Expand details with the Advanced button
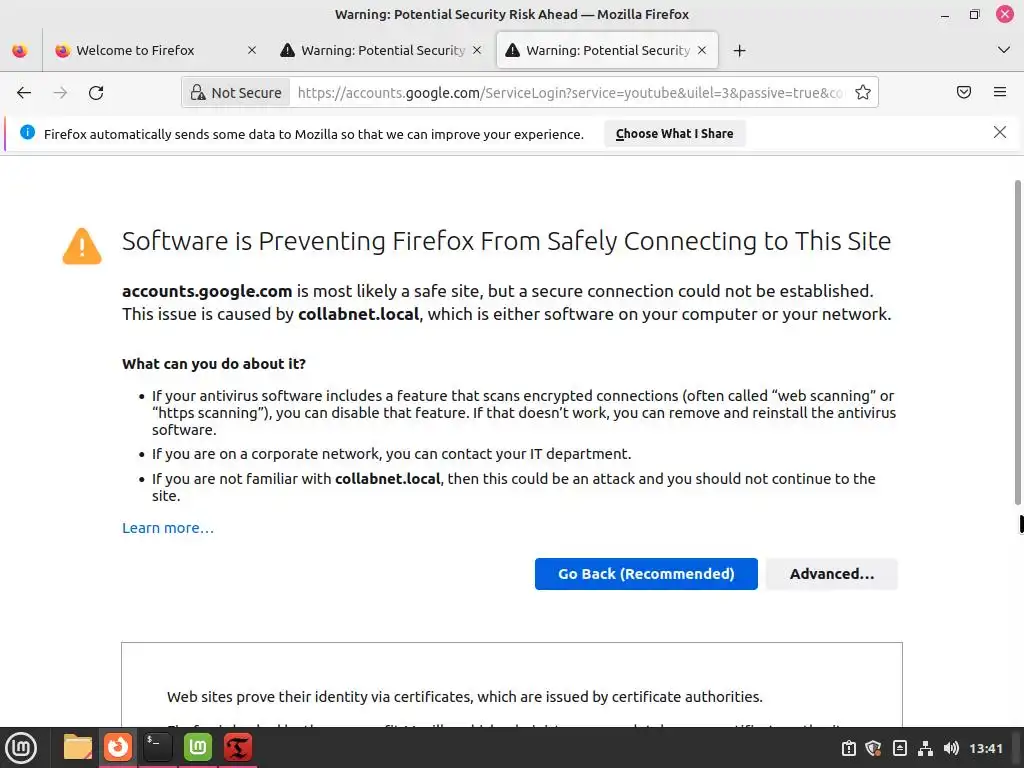 click(x=831, y=574)
